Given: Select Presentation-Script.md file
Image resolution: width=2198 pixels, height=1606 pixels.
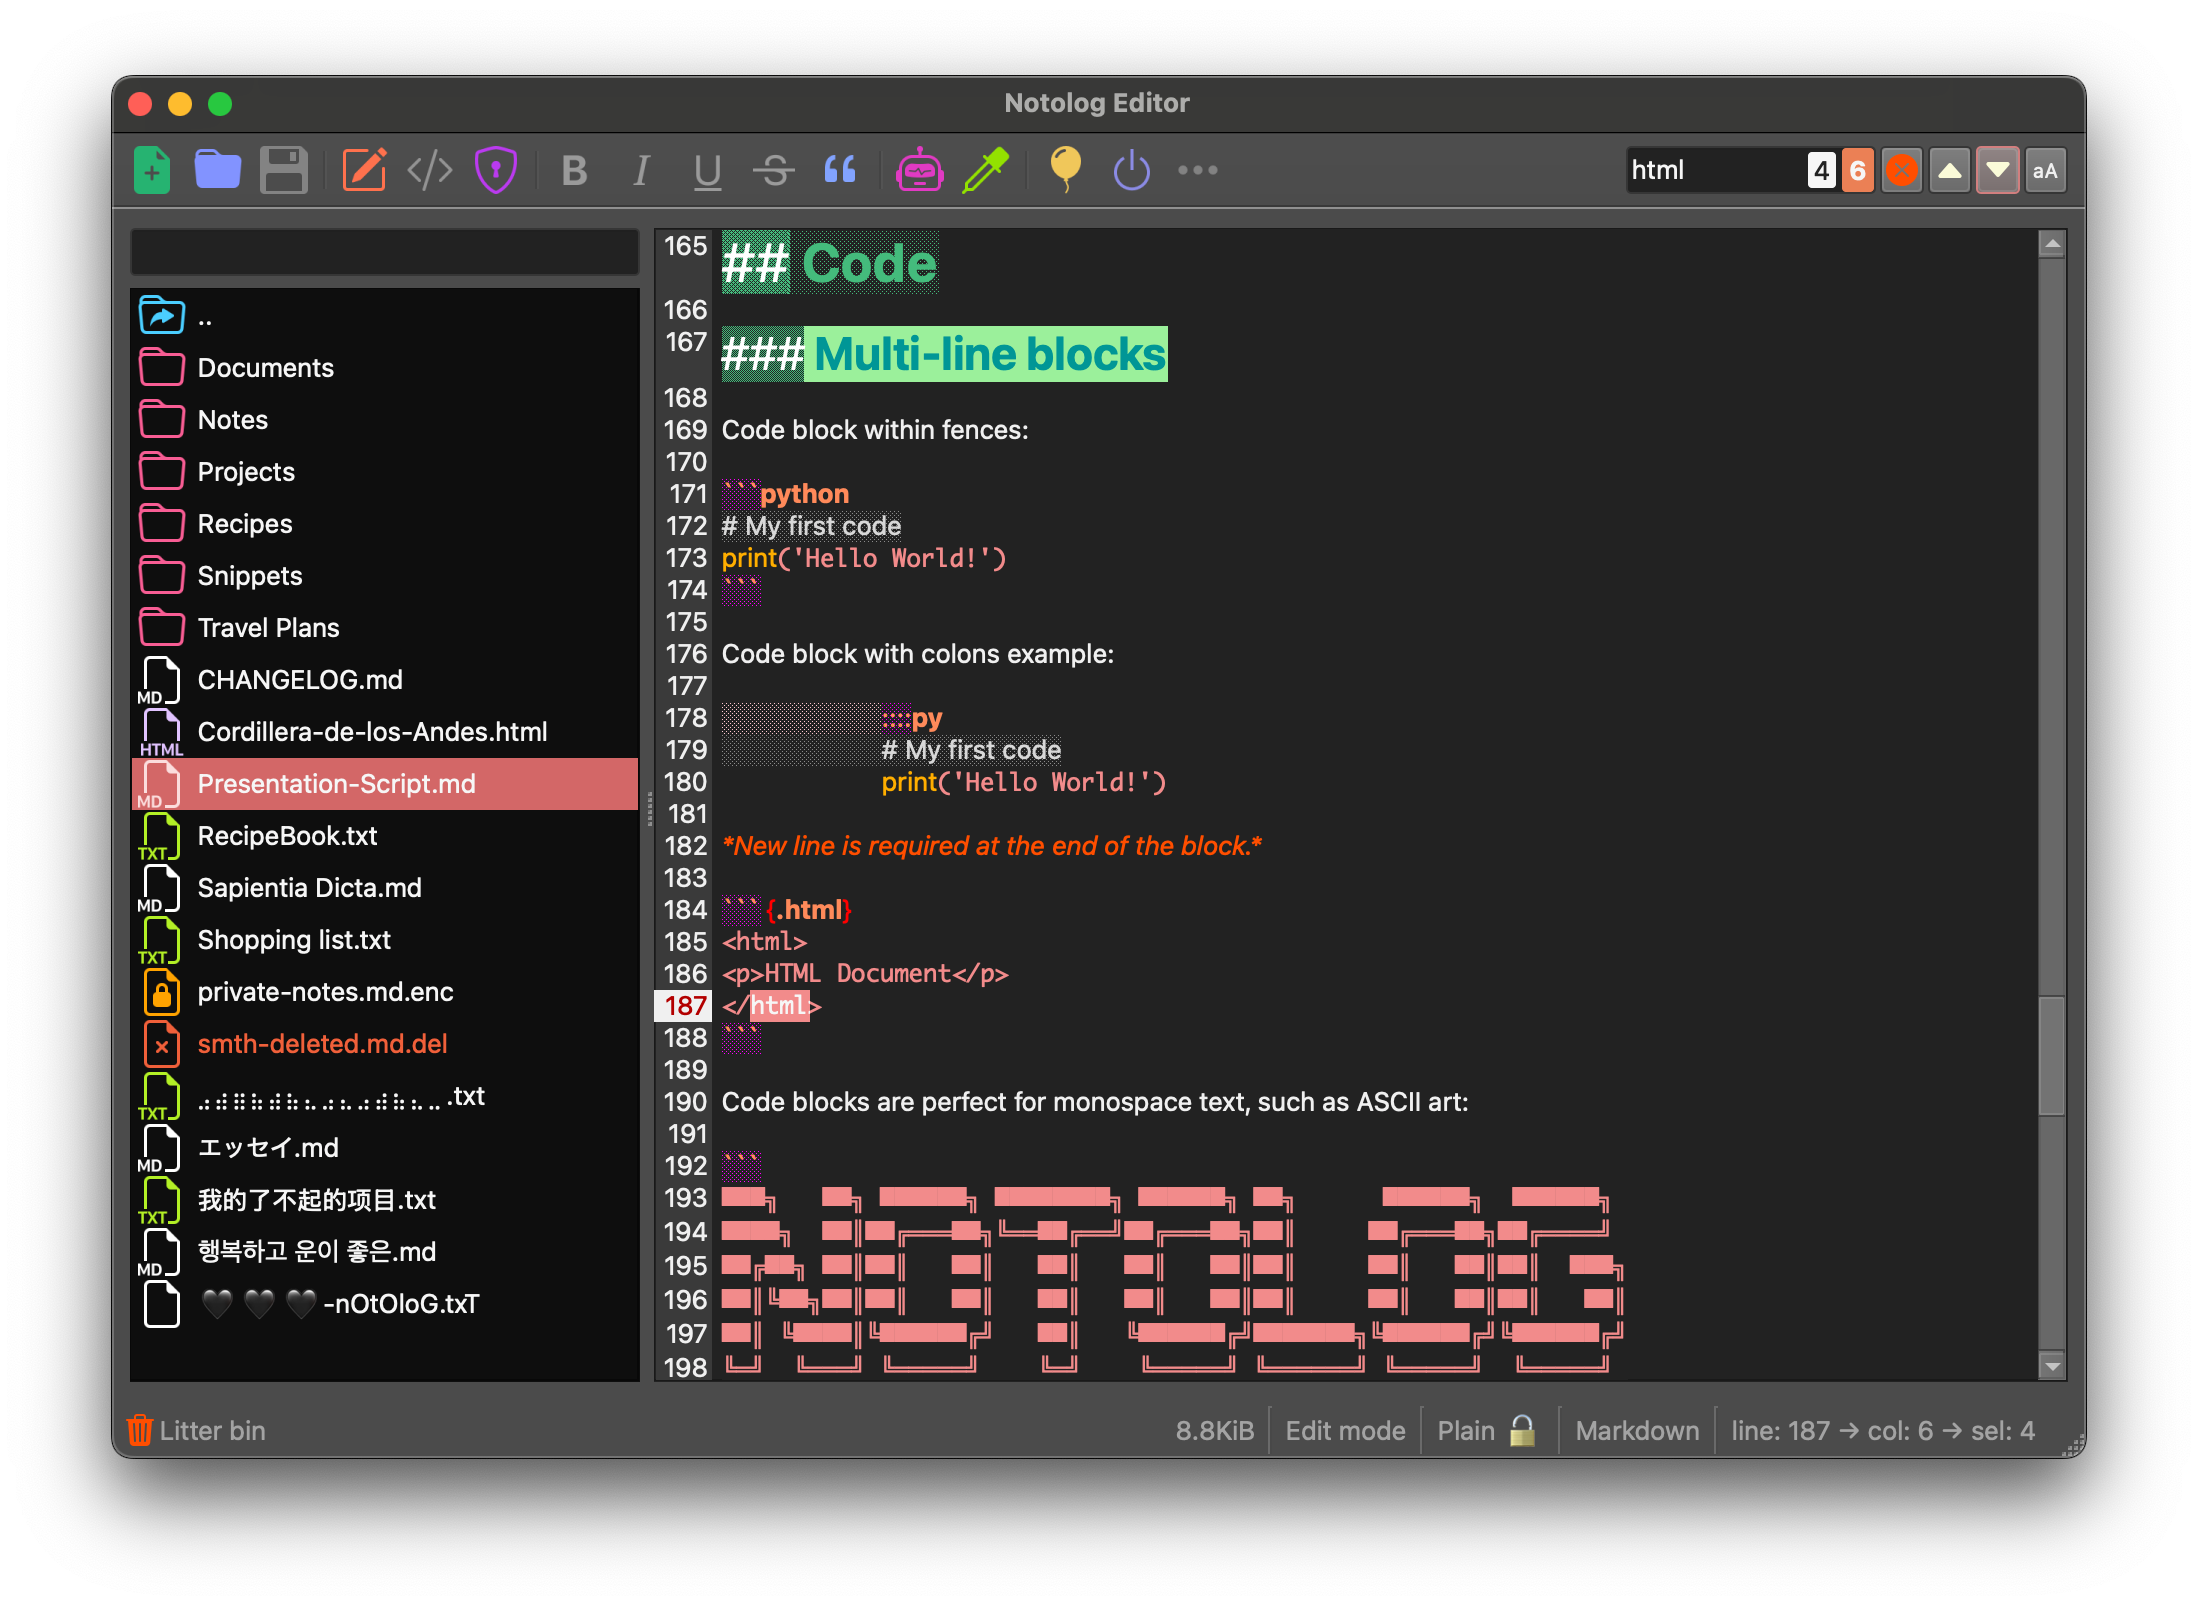Looking at the screenshot, I should 384,784.
